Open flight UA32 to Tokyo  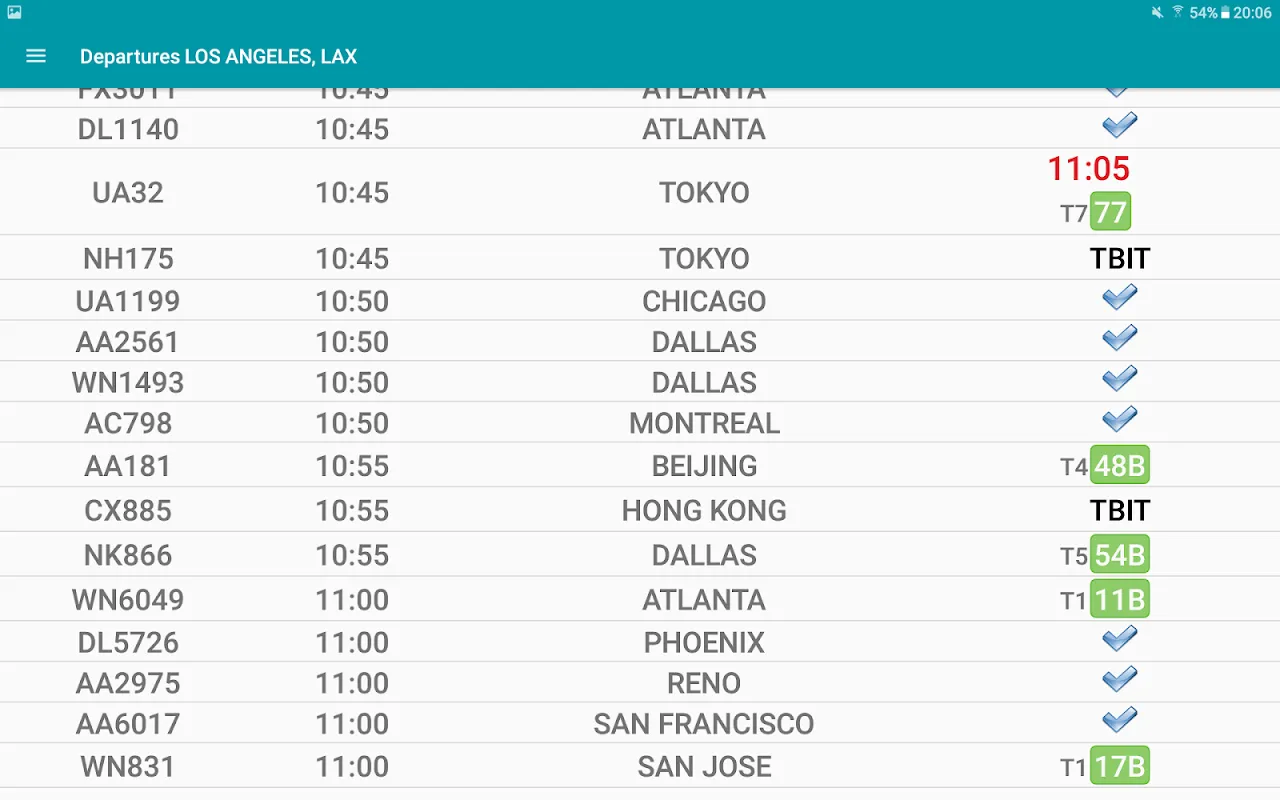128,192
